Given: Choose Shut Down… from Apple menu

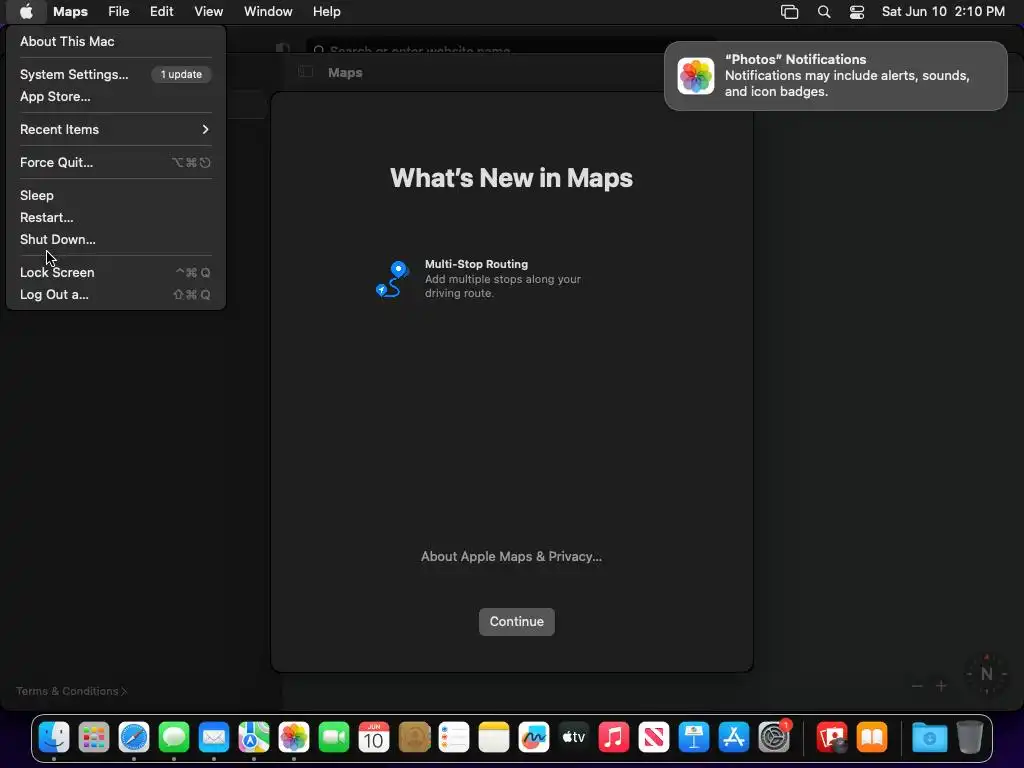Looking at the screenshot, I should pos(116,240).
